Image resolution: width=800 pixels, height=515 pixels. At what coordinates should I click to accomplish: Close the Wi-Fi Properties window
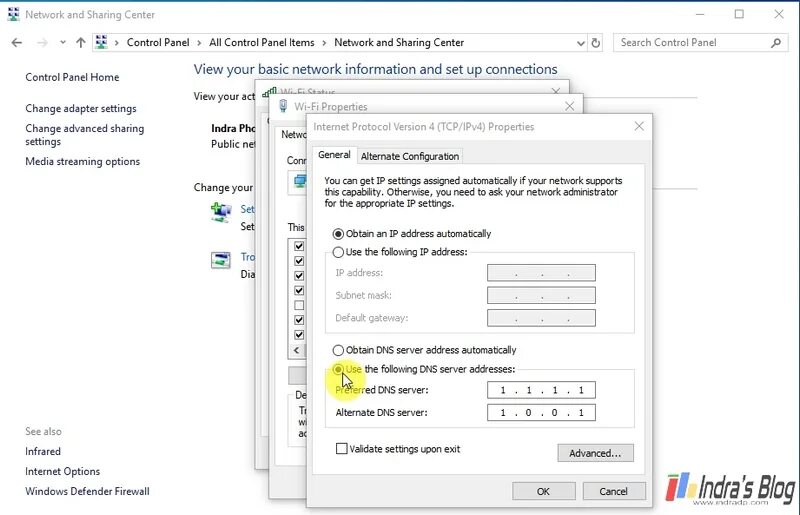click(x=569, y=106)
